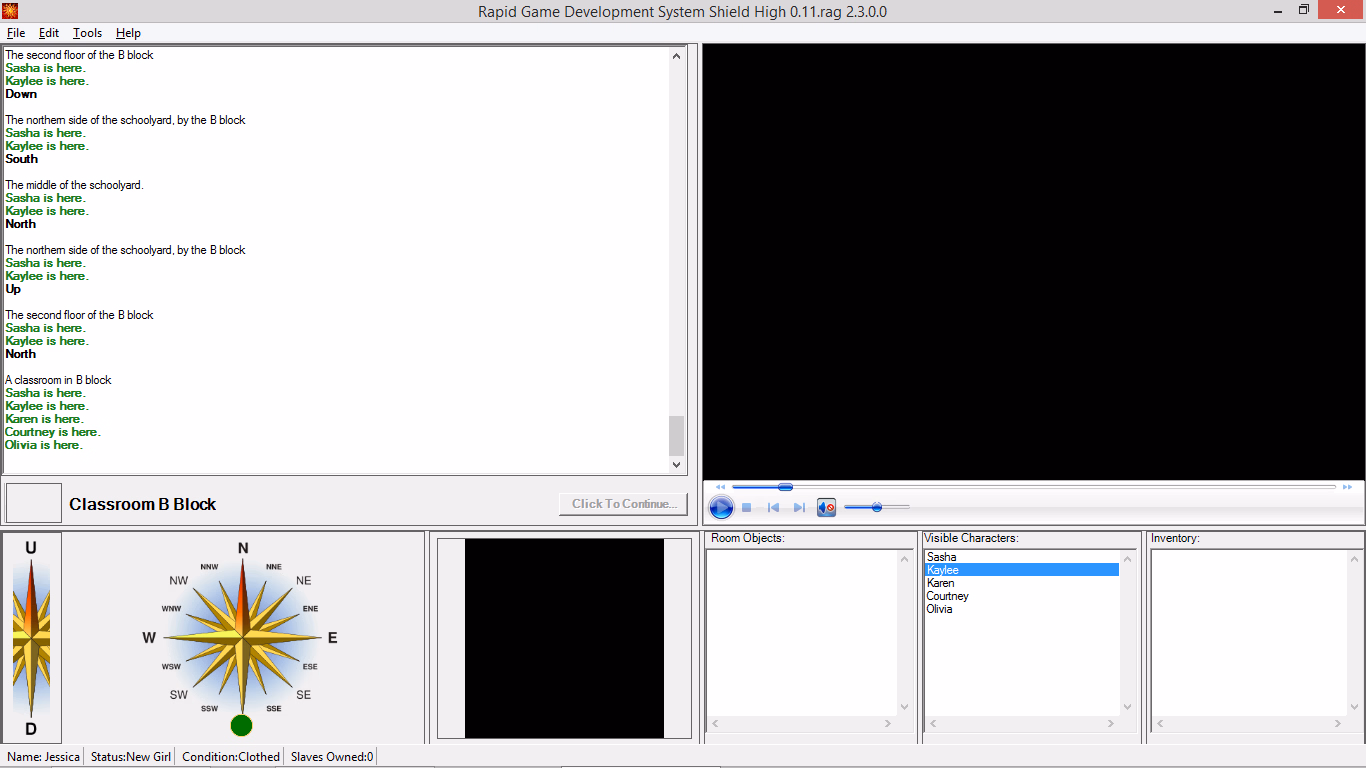Go ENE on the compass
The width and height of the screenshot is (1366, 768).
click(x=310, y=608)
